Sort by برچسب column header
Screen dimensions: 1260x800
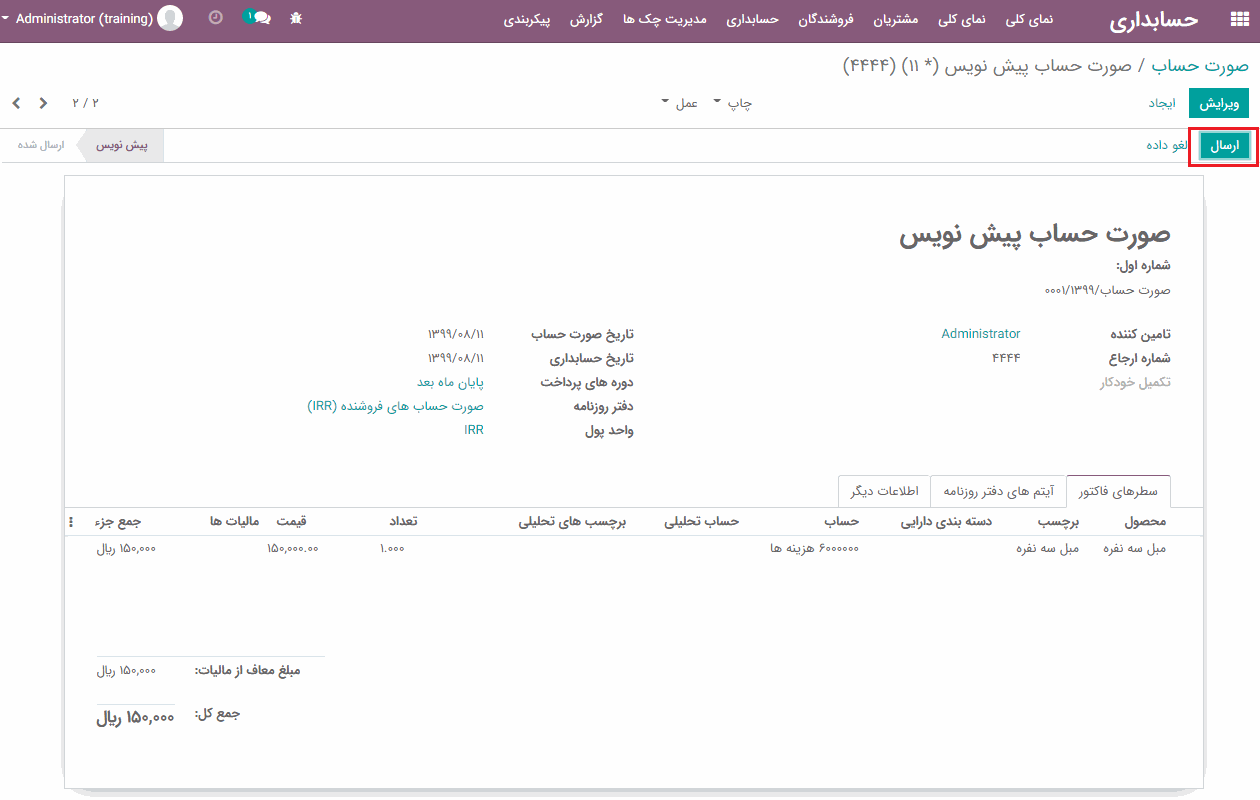(1058, 521)
